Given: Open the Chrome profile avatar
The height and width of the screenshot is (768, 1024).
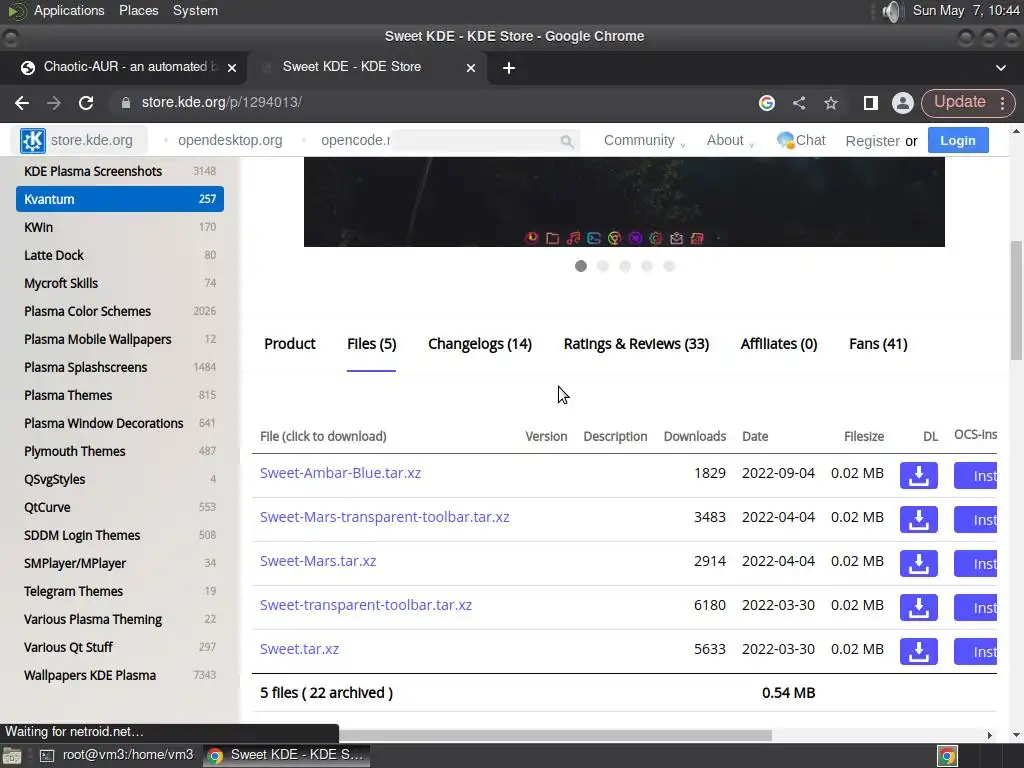Looking at the screenshot, I should point(903,103).
